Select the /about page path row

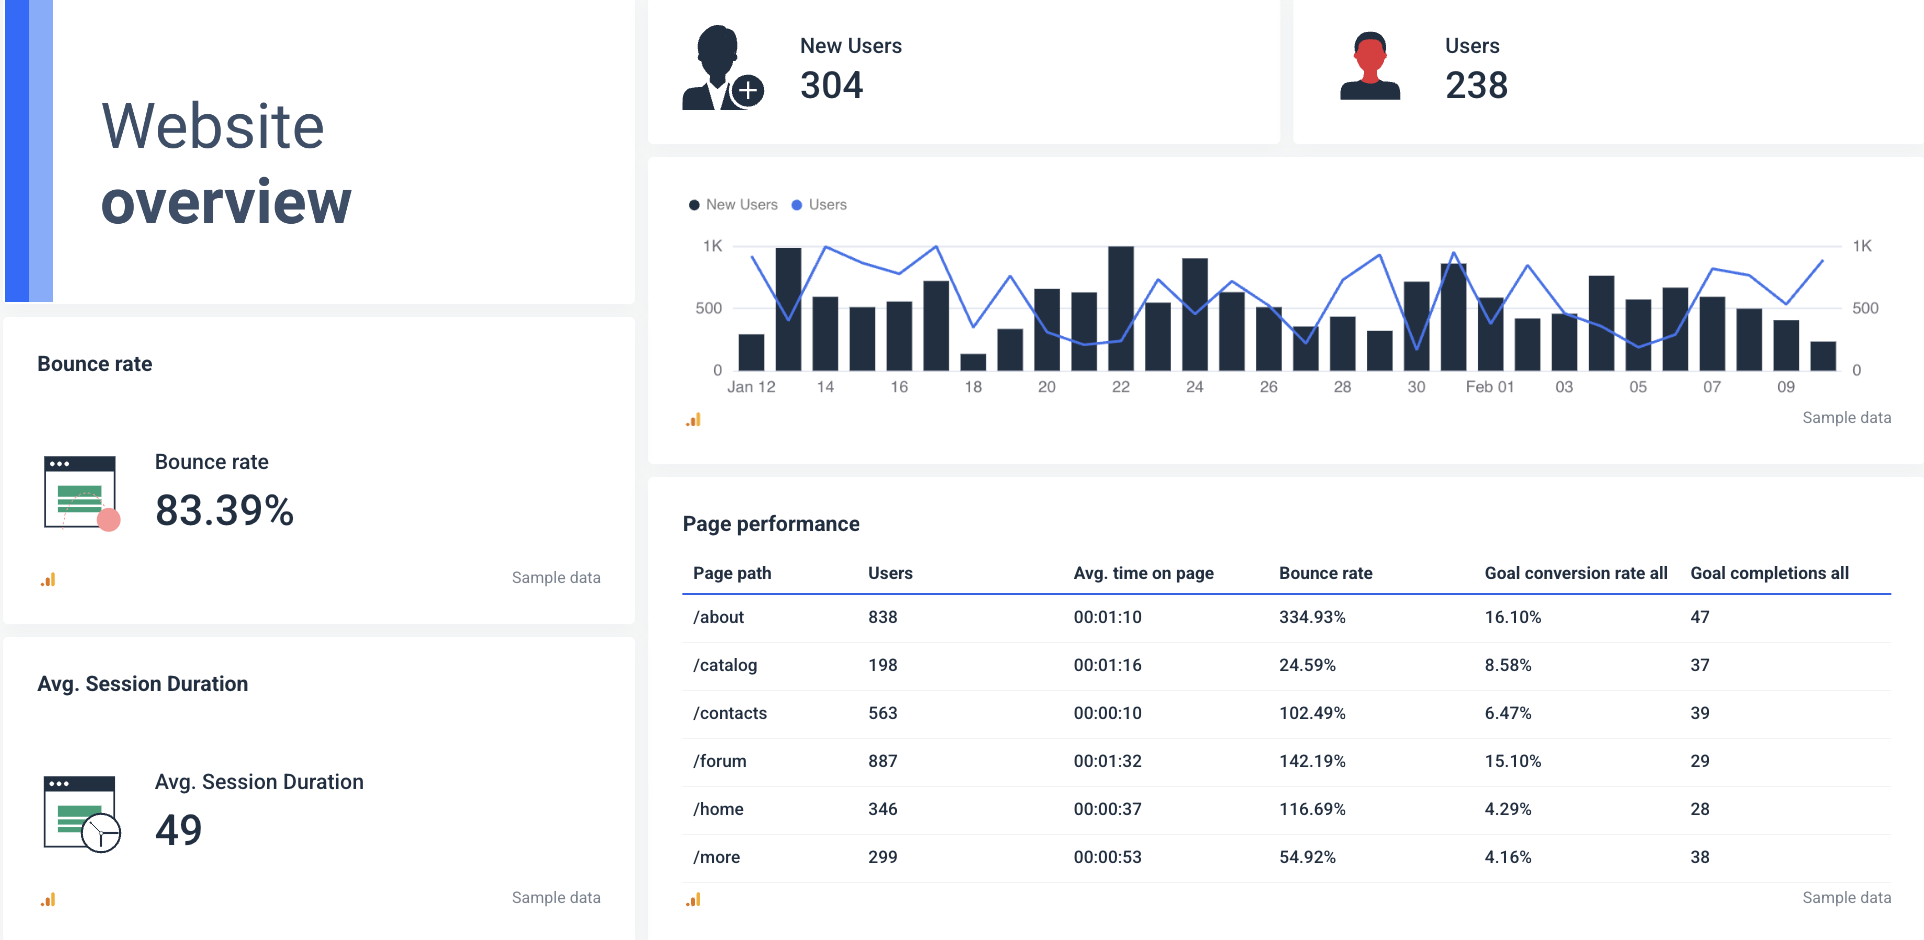[x=1287, y=617]
